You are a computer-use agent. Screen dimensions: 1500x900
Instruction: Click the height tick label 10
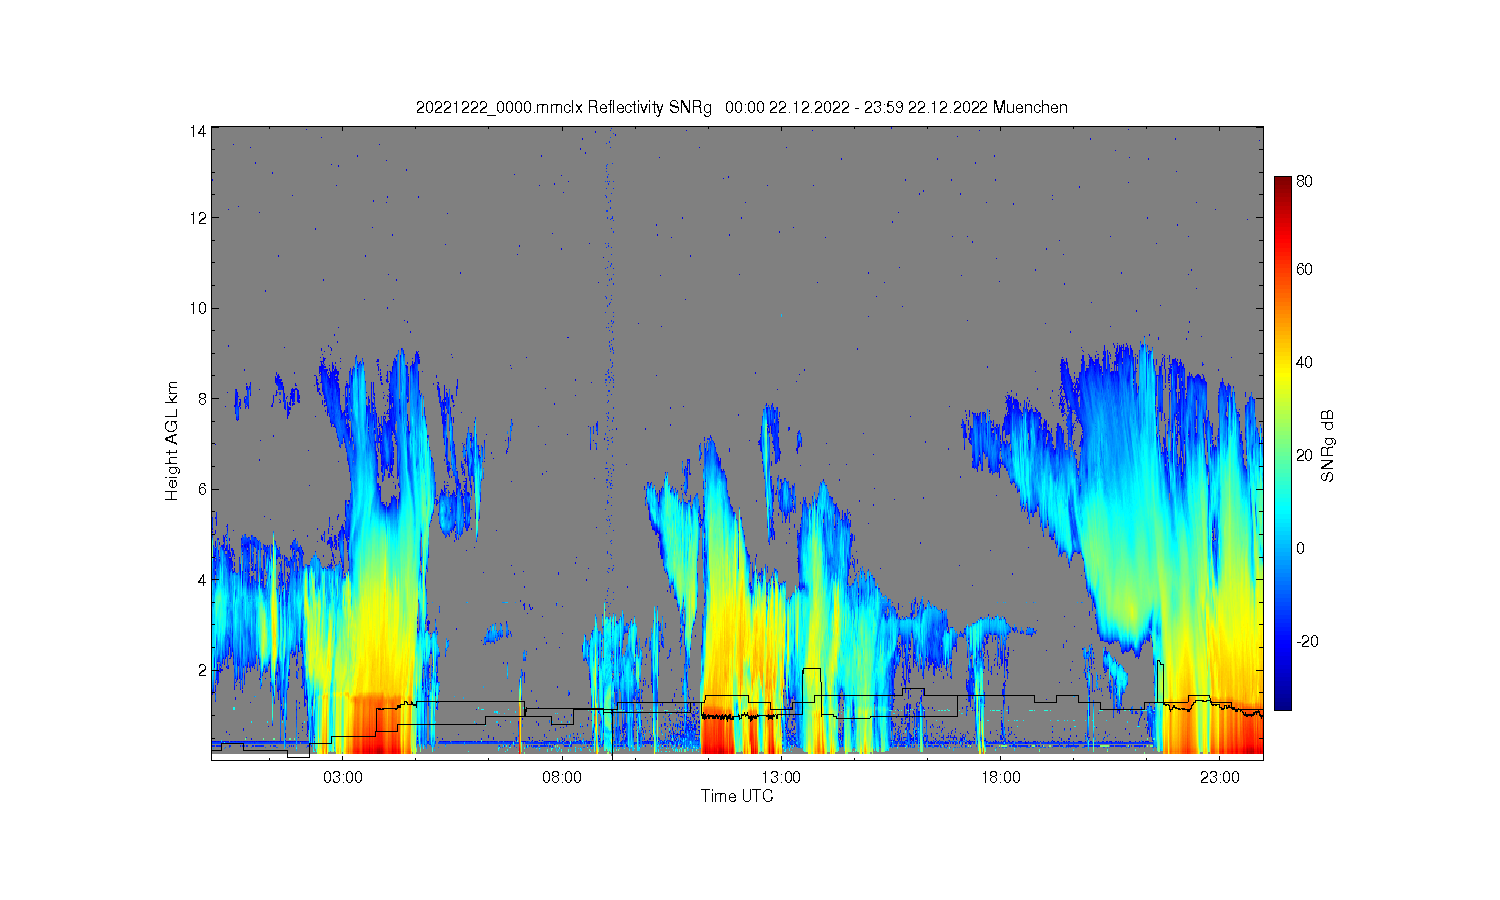[x=198, y=308]
